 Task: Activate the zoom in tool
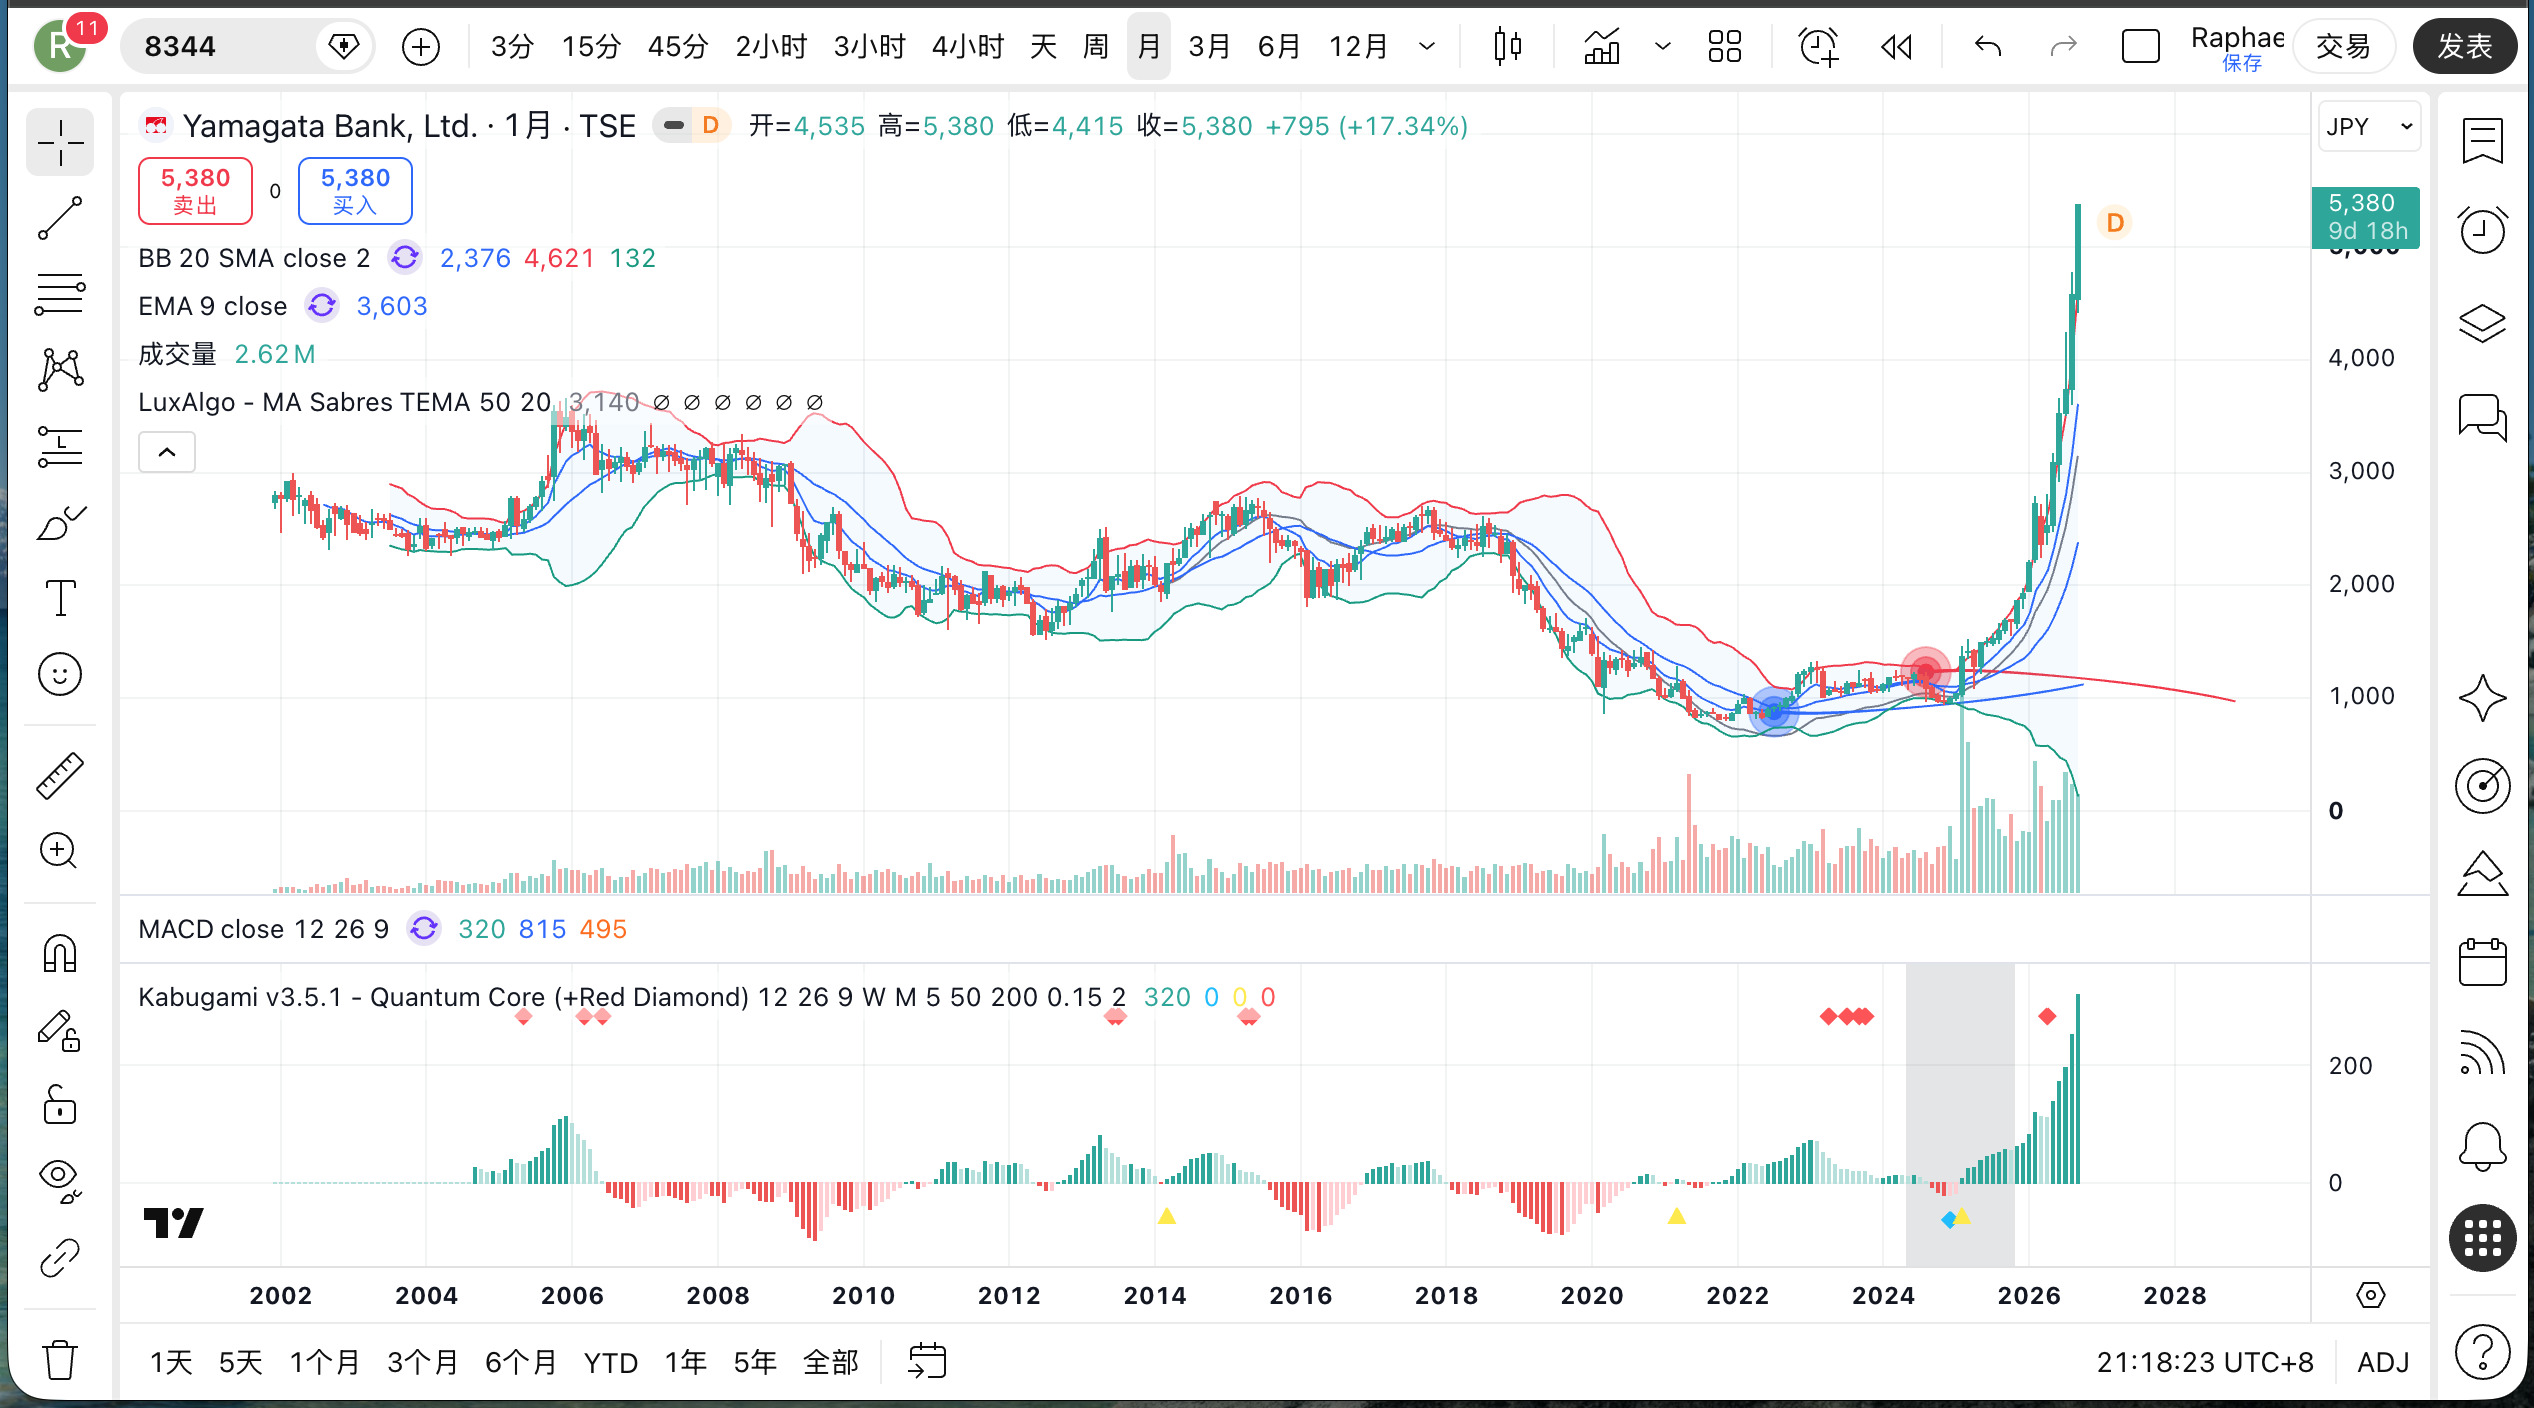point(60,851)
